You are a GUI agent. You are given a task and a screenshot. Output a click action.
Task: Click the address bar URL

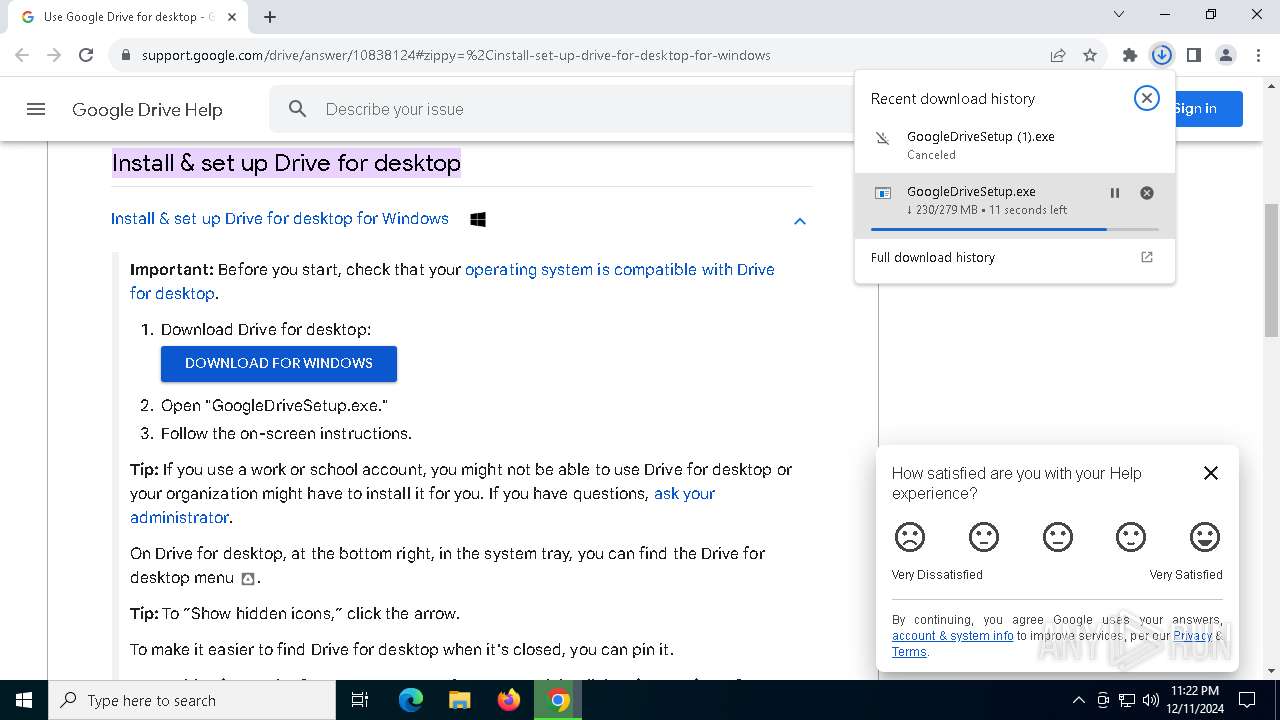click(456, 55)
